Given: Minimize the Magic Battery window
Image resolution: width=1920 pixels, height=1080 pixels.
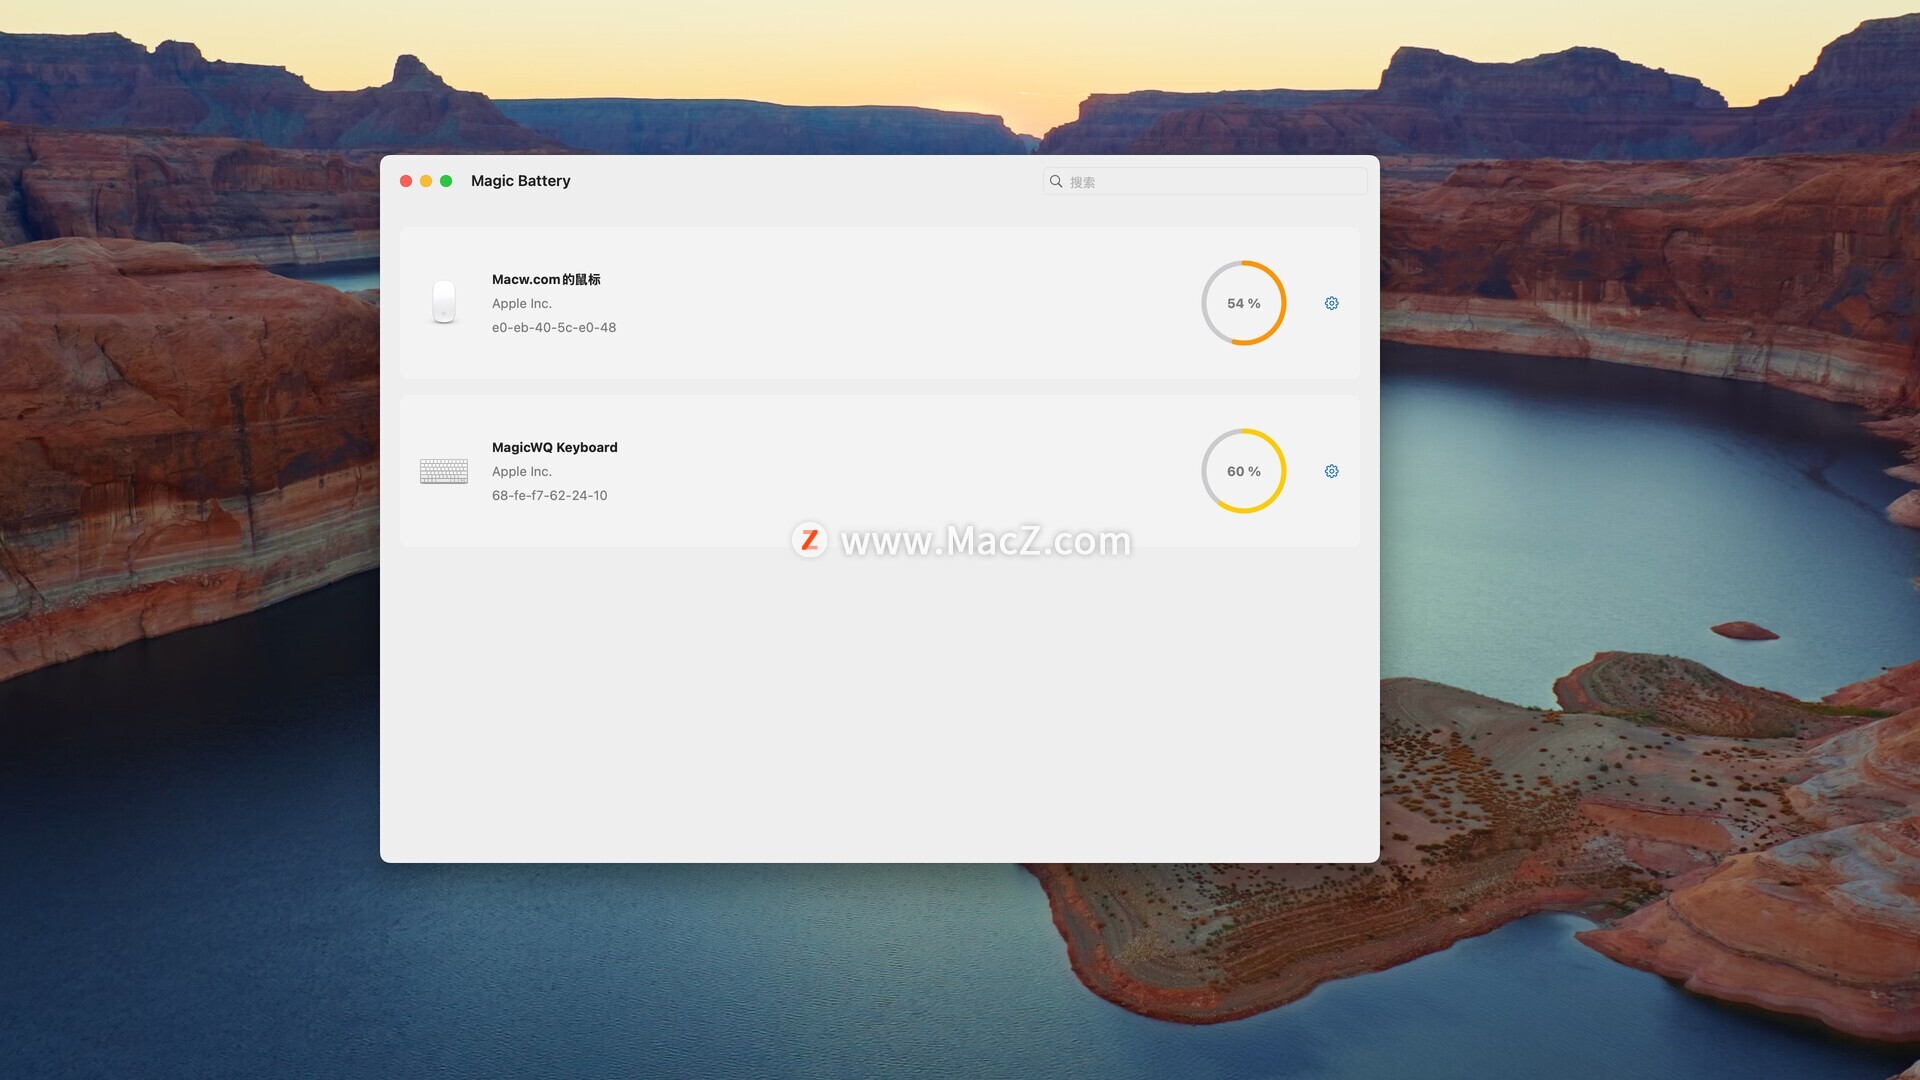Looking at the screenshot, I should pyautogui.click(x=426, y=181).
